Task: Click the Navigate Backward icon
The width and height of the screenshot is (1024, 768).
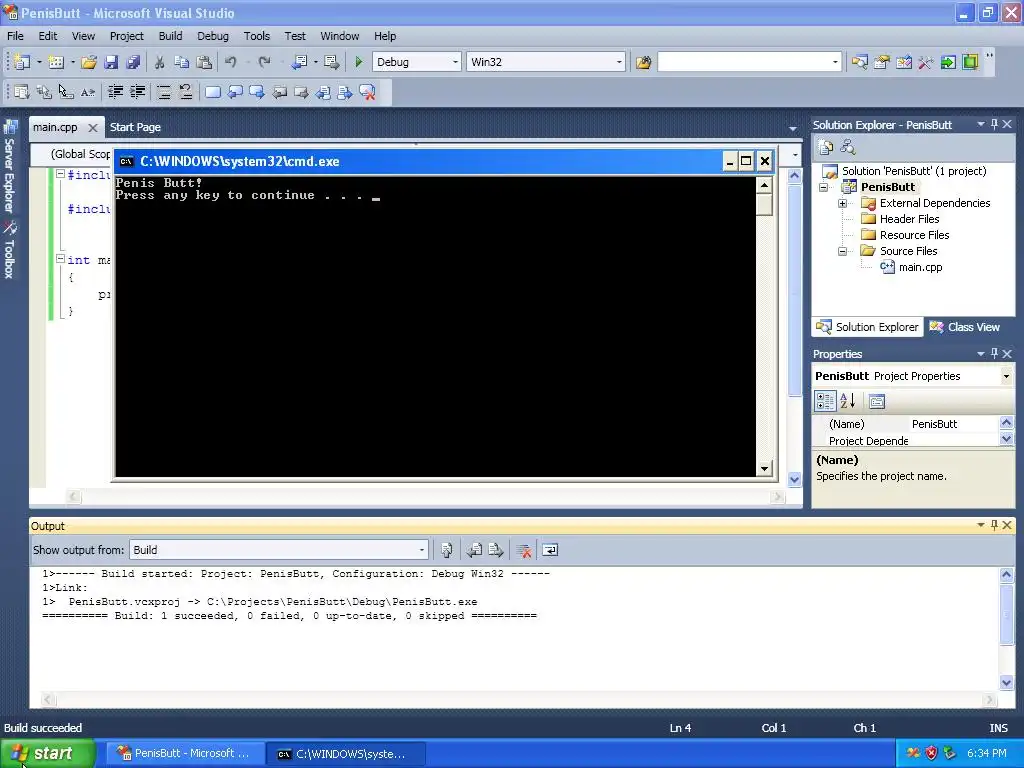Action: 299,62
